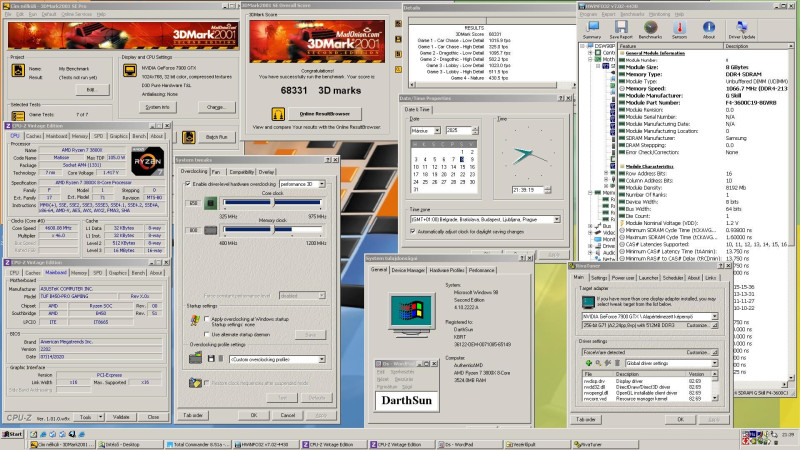The image size is (800, 450).
Task: Open the Global driver settings dropdown in RivaTuner
Action: pyautogui.click(x=714, y=363)
